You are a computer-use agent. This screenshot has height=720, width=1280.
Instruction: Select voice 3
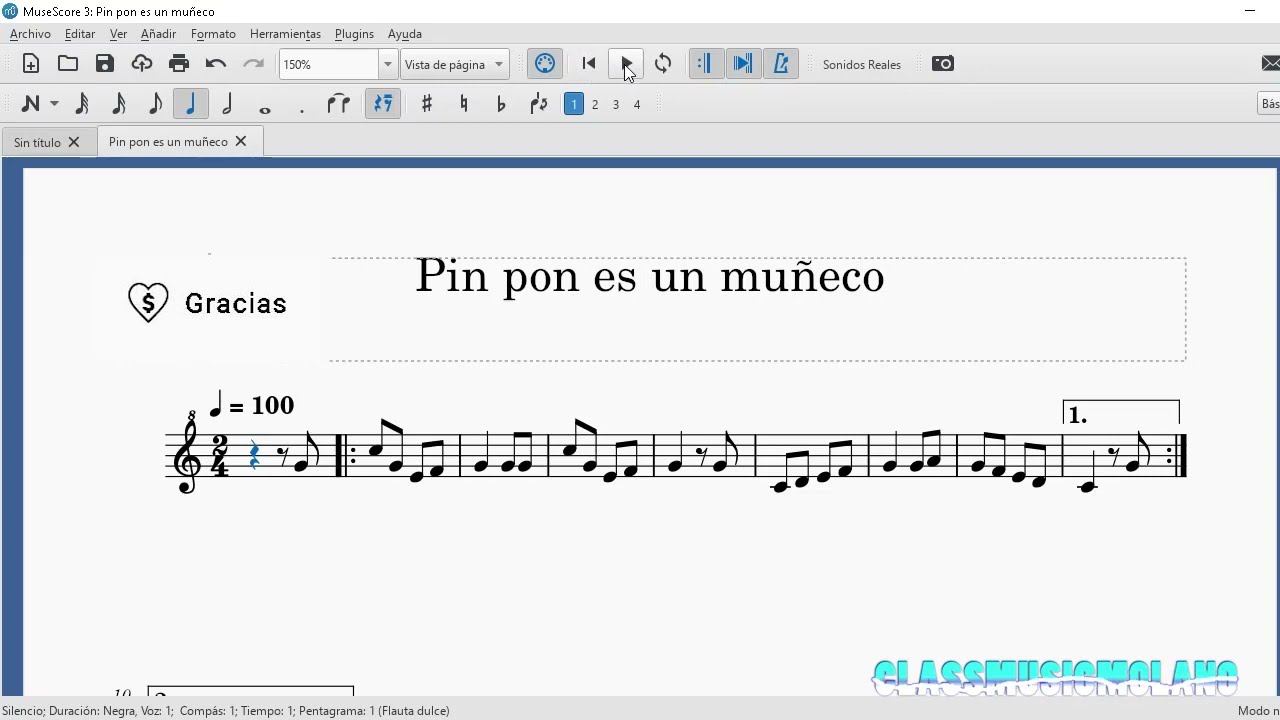click(x=616, y=104)
